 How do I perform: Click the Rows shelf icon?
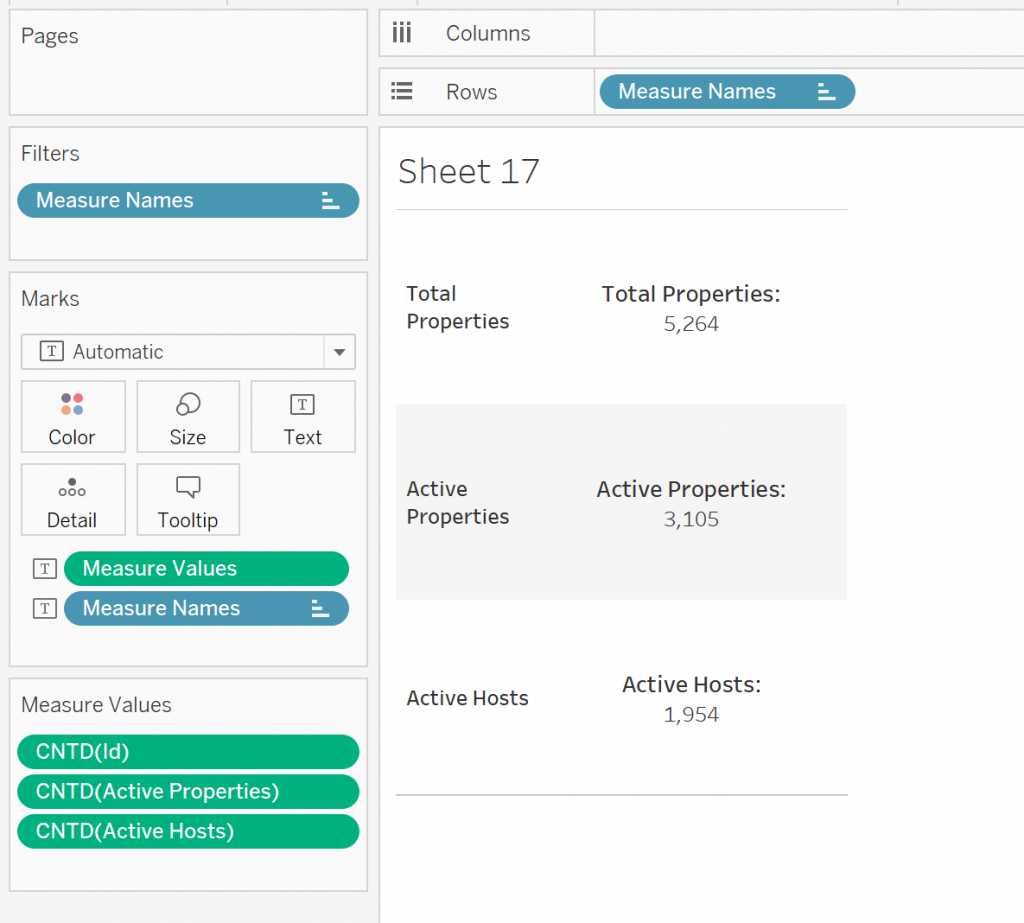[x=402, y=91]
